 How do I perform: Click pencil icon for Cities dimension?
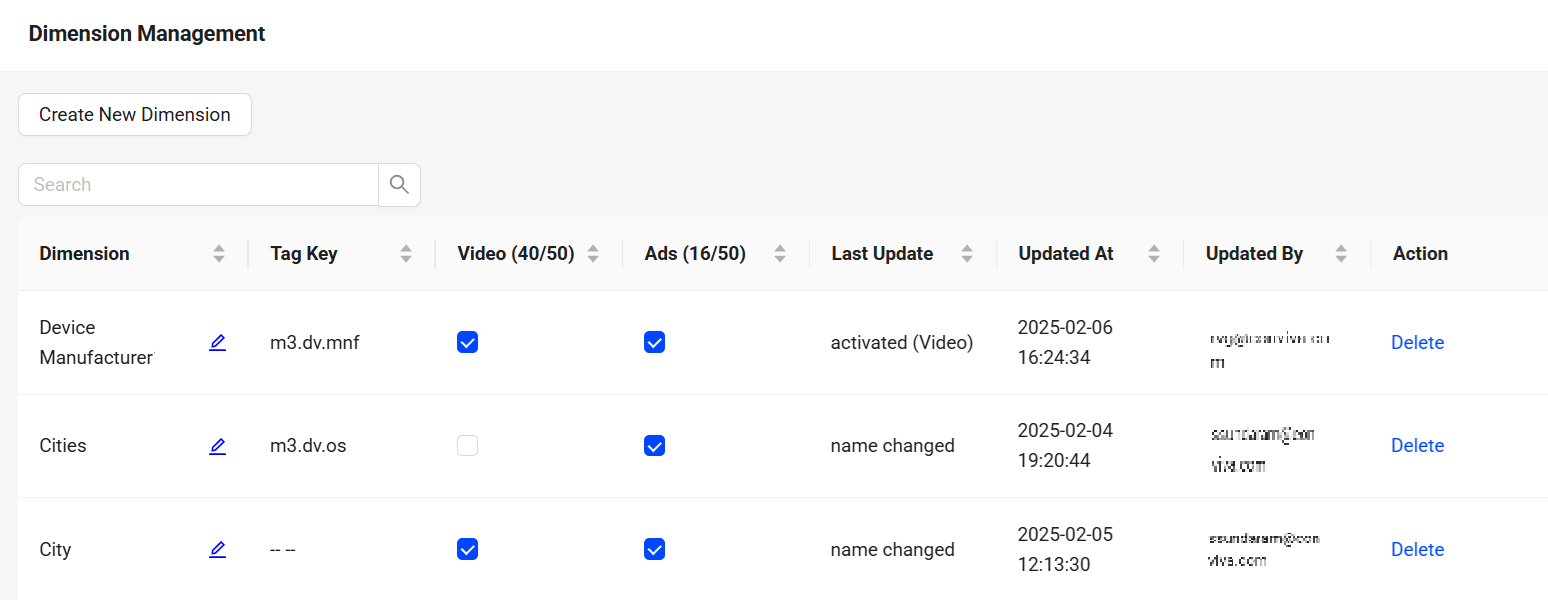tap(217, 446)
